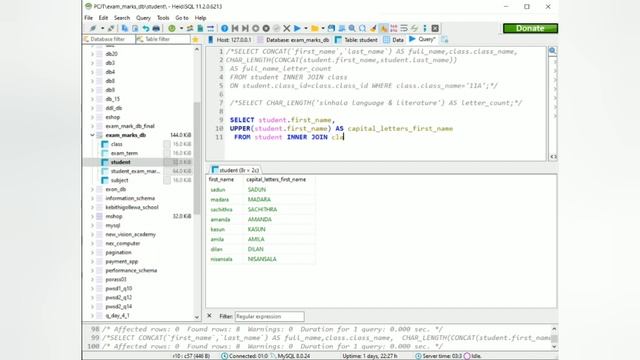640x360 pixels.
Task: Click the Load SQL file folder icon
Action: [x=315, y=28]
